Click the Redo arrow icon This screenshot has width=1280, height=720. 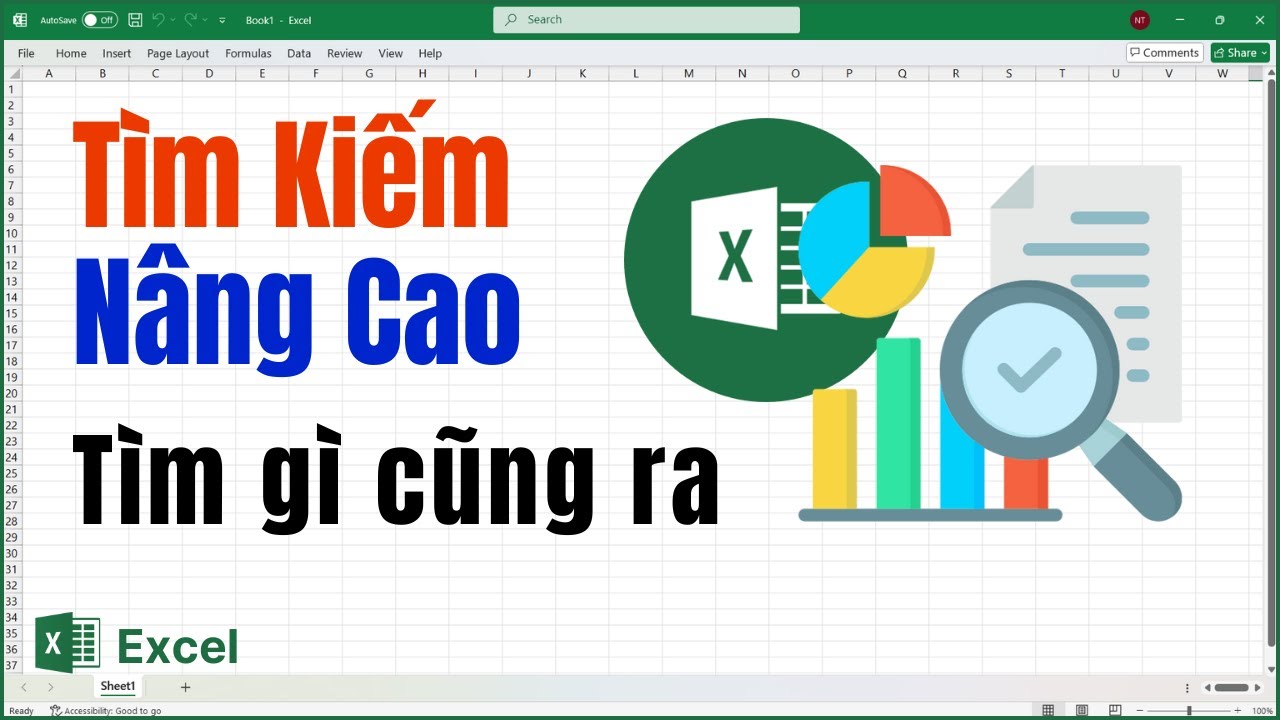pos(190,20)
